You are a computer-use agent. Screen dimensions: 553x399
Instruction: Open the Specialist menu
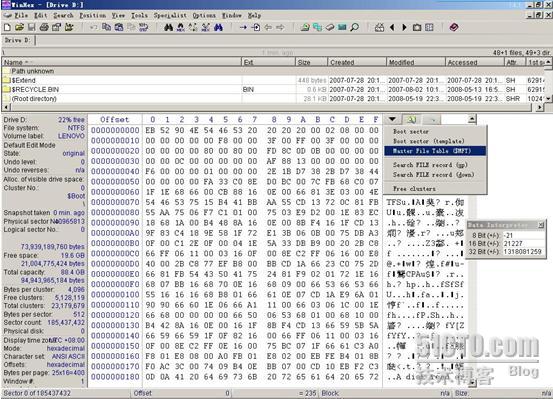[x=170, y=16]
